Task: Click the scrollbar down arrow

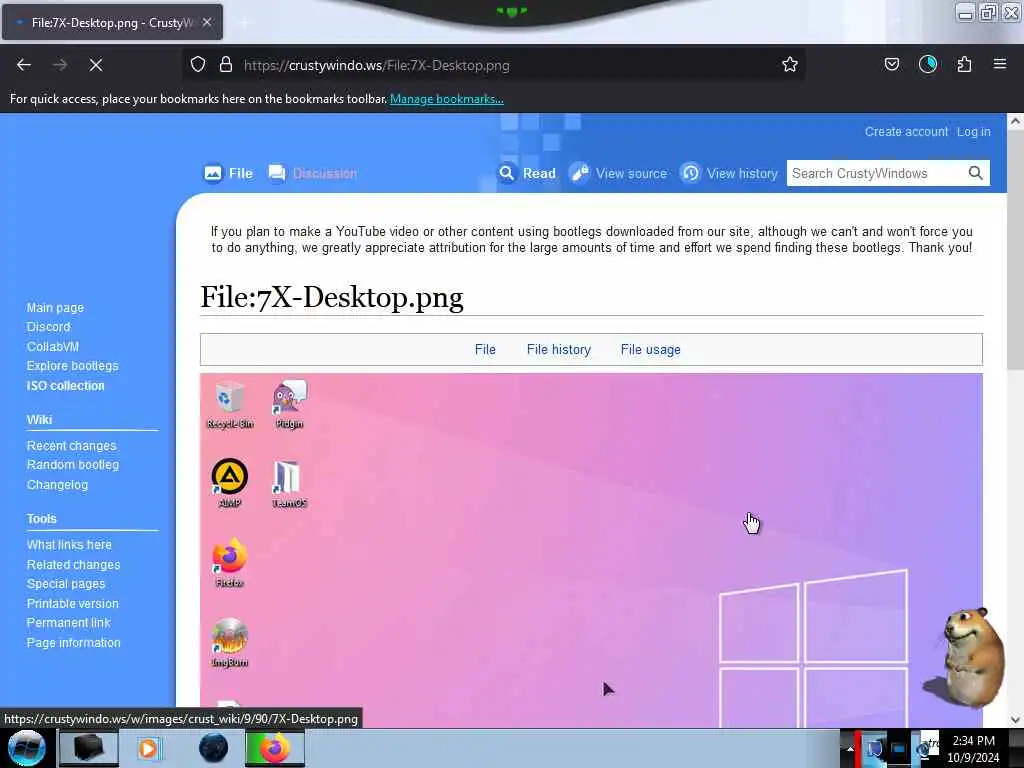Action: coord(1015,720)
